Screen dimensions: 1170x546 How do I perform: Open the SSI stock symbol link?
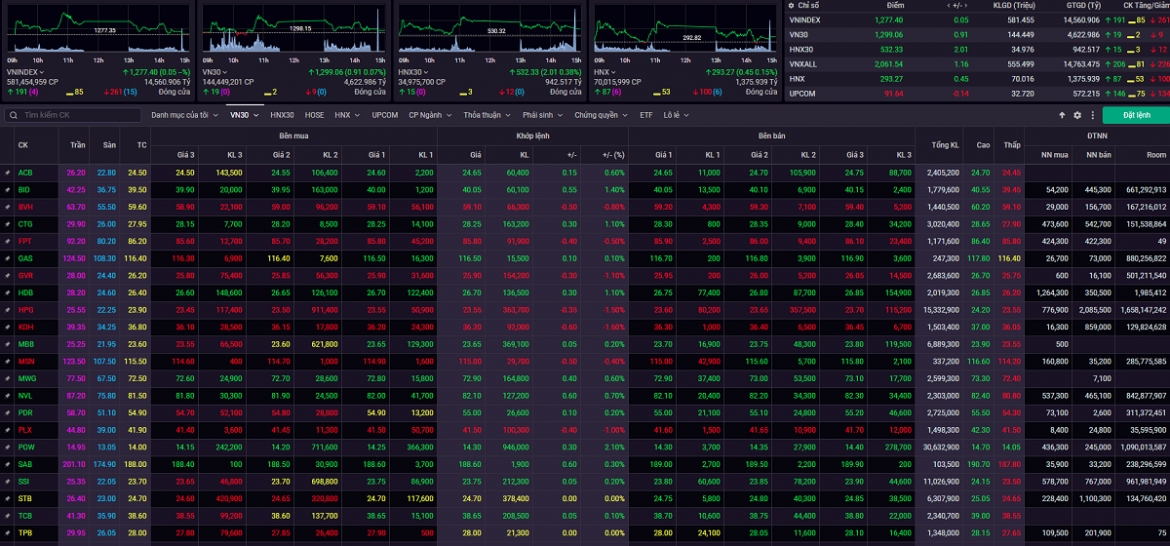coord(24,481)
